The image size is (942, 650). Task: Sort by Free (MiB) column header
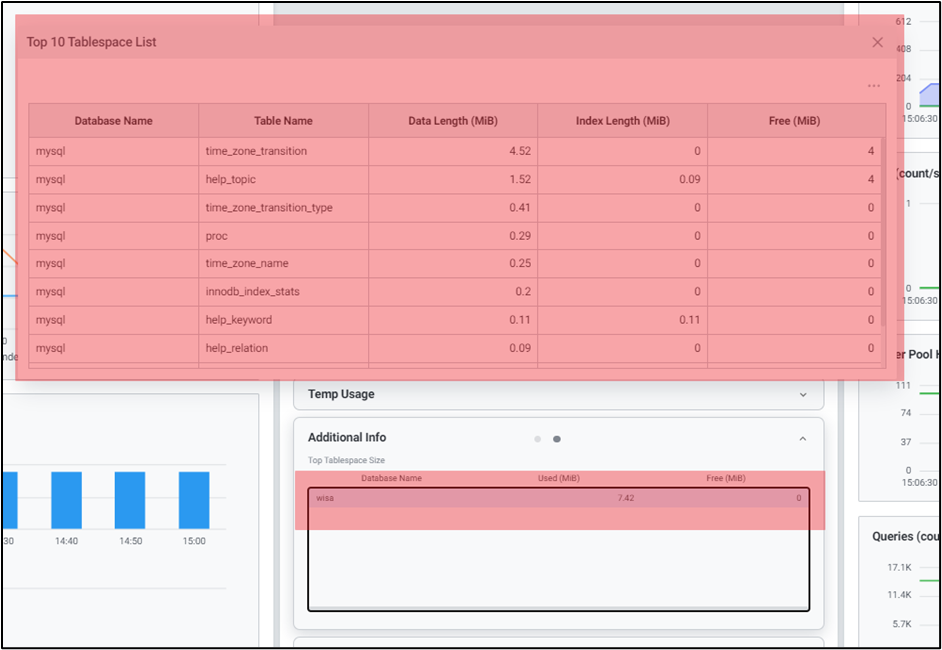[794, 121]
